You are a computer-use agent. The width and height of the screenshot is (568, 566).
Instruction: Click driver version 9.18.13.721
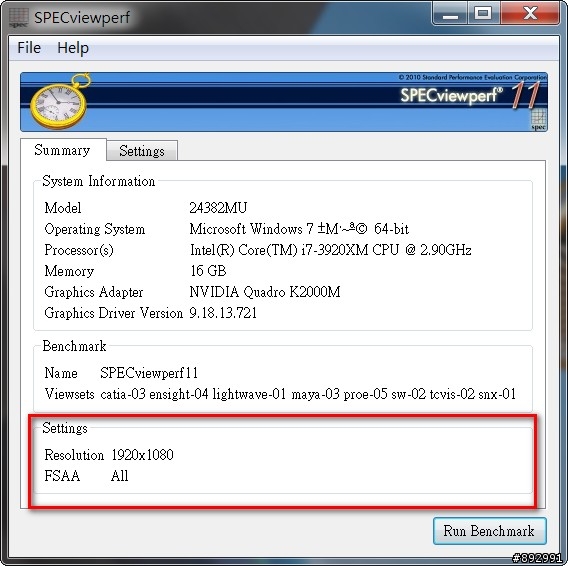pyautogui.click(x=223, y=313)
